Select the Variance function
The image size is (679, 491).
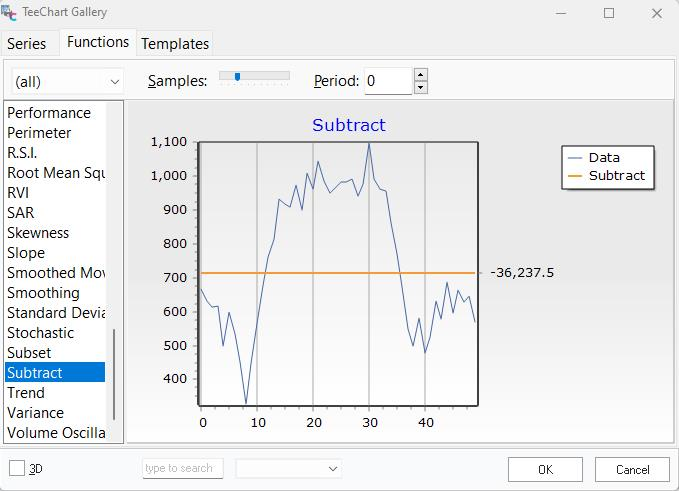(x=35, y=413)
